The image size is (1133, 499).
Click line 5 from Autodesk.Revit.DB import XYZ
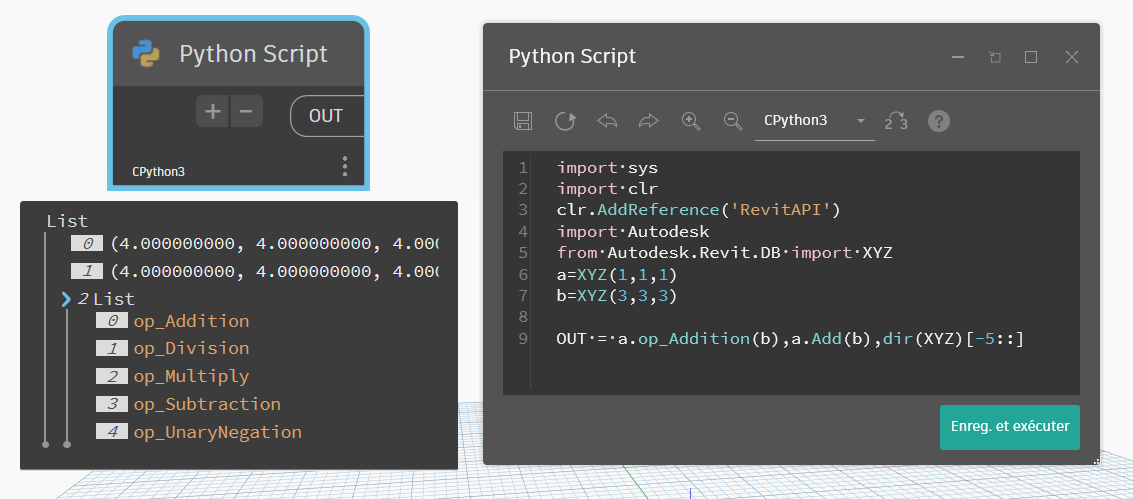725,253
